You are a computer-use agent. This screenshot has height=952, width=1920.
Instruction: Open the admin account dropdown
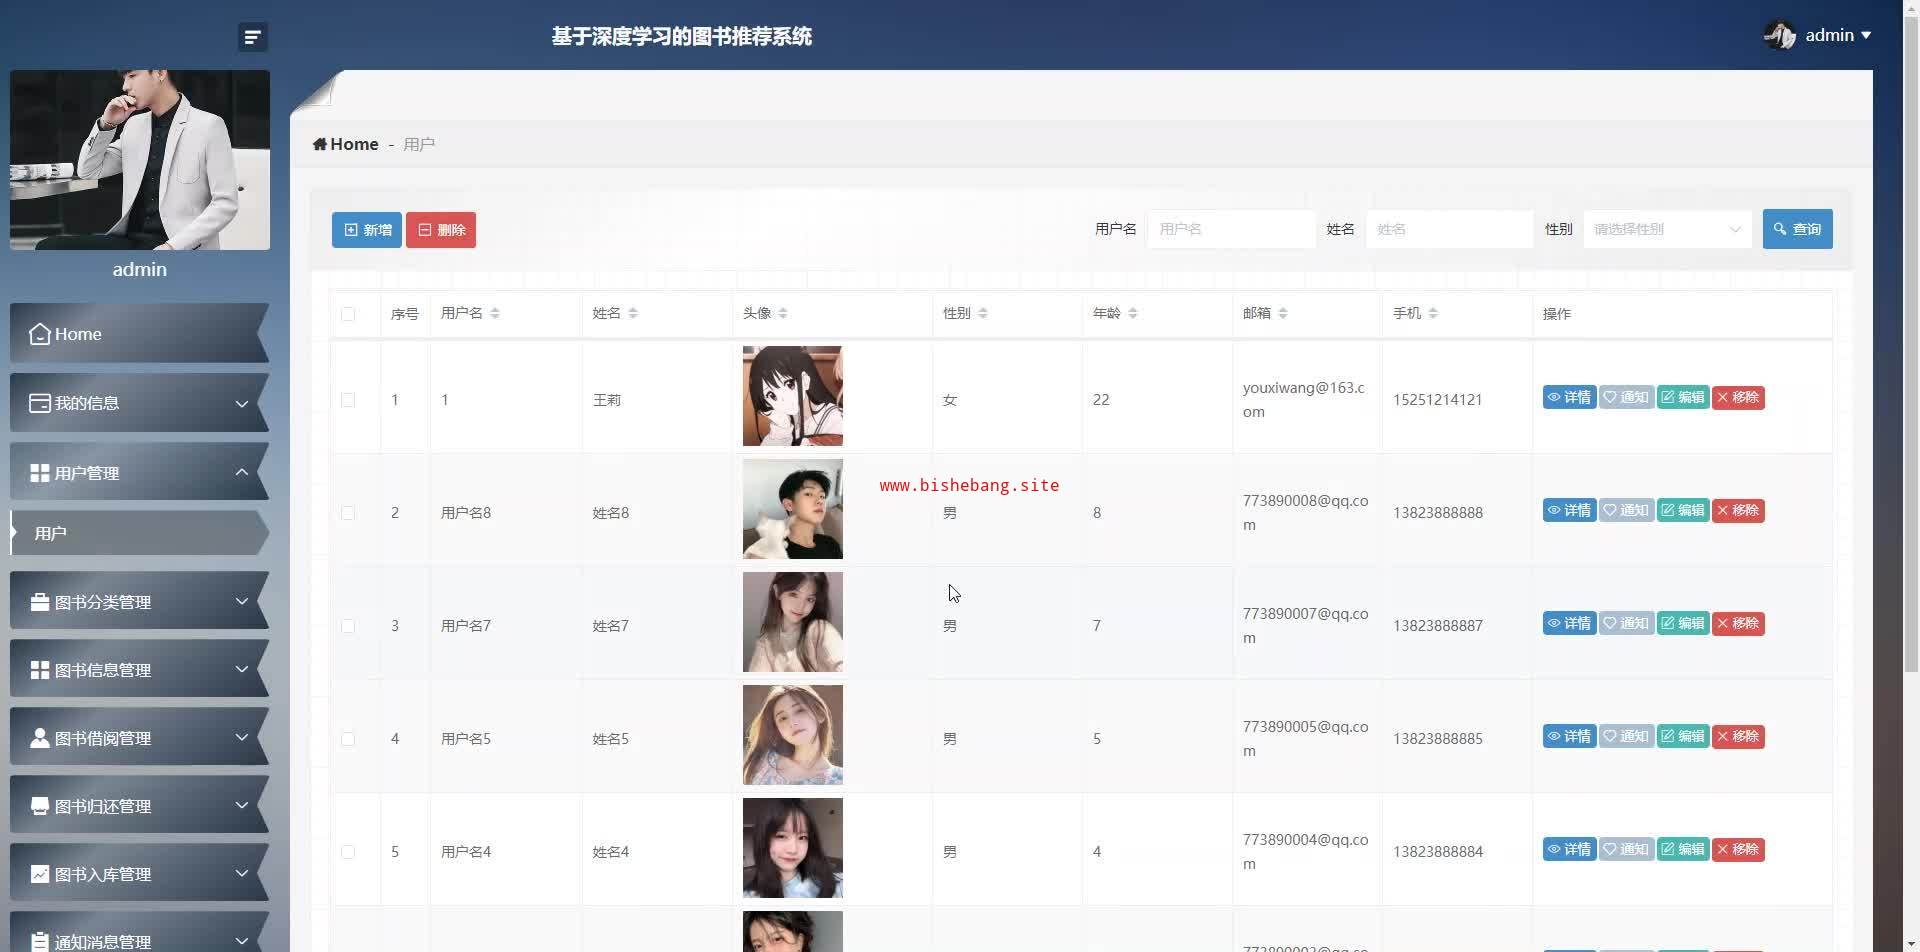[x=1837, y=35]
